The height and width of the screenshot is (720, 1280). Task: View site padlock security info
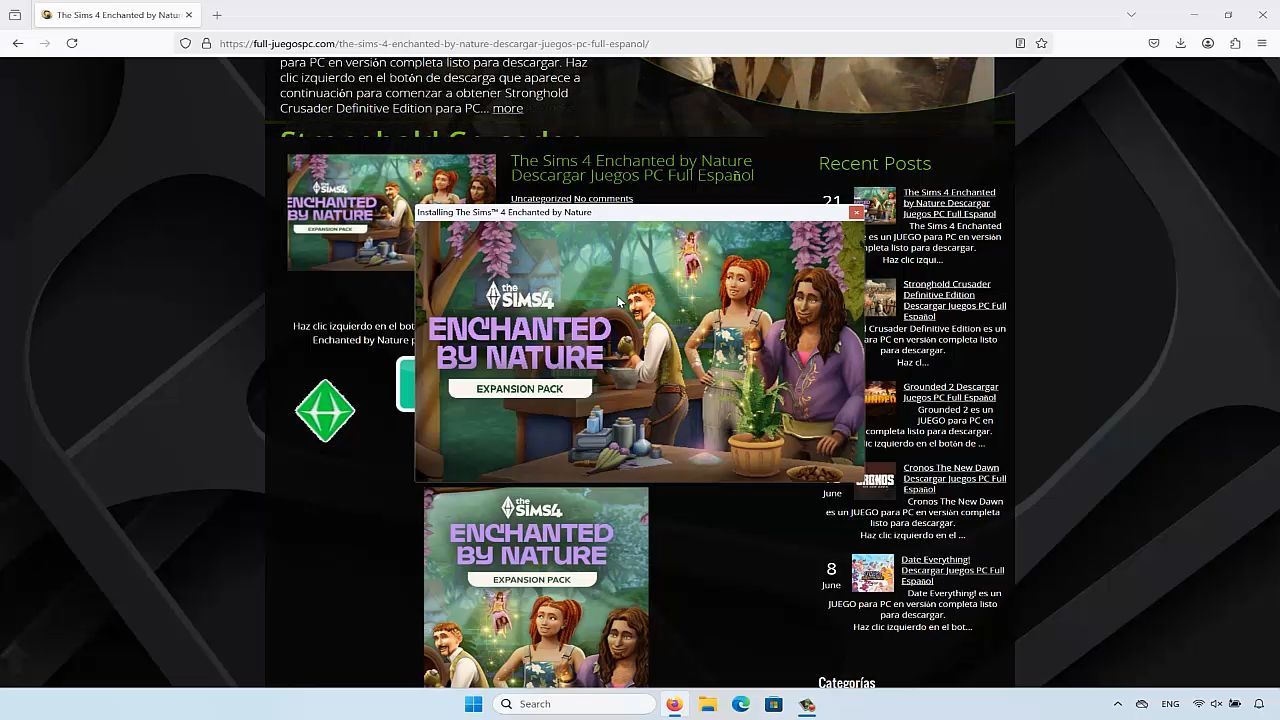[x=206, y=43]
